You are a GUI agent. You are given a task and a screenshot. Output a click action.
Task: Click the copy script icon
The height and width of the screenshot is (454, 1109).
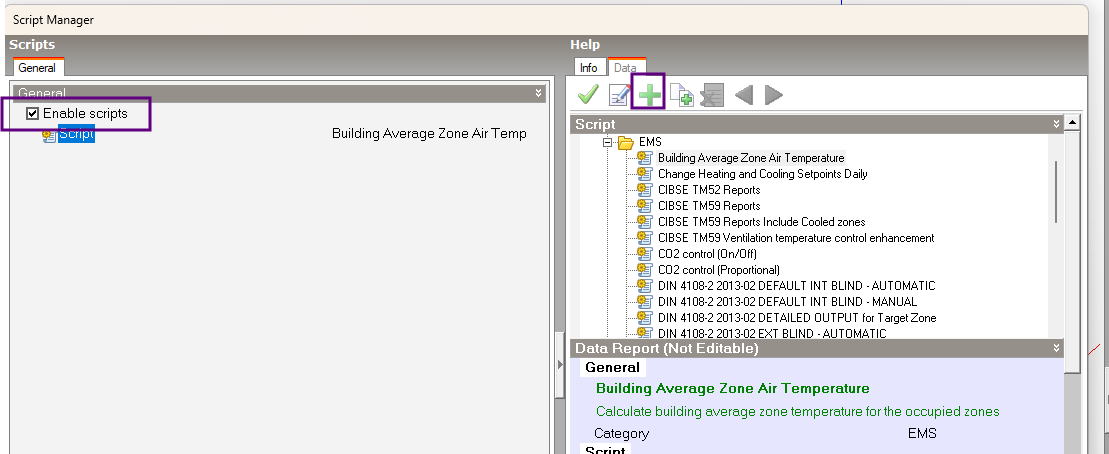(682, 95)
